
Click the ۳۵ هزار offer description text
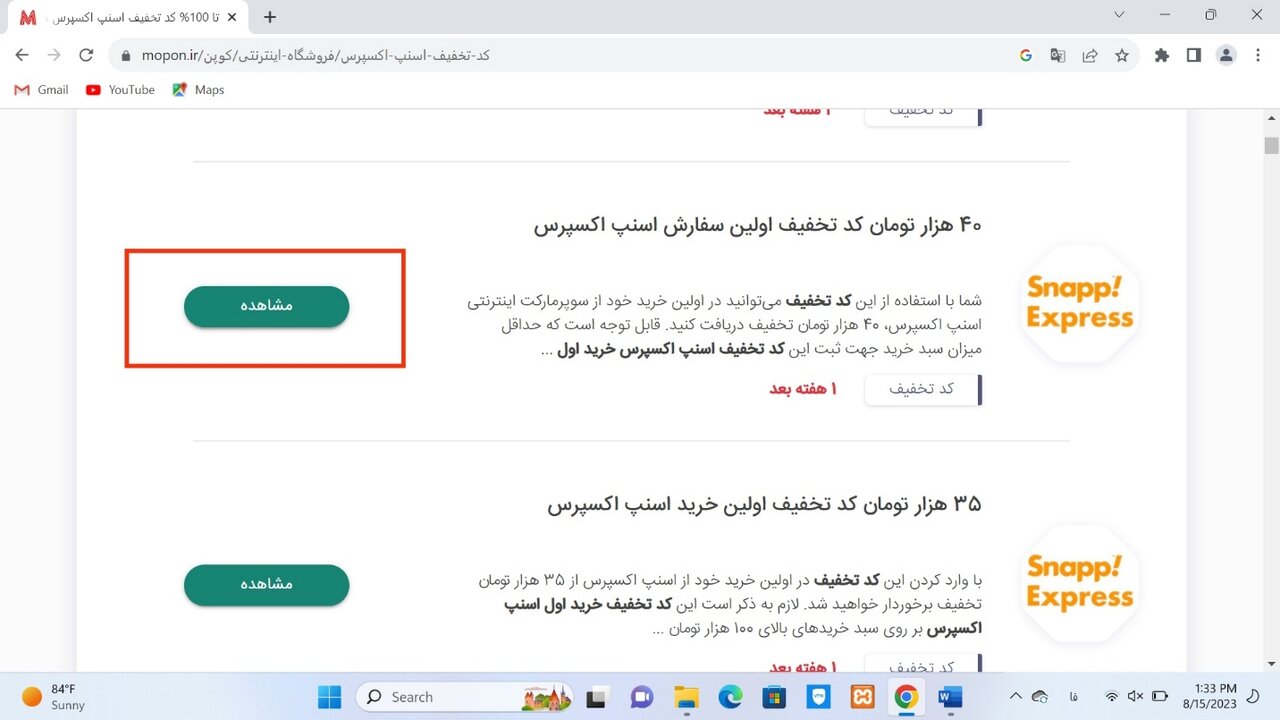730,604
